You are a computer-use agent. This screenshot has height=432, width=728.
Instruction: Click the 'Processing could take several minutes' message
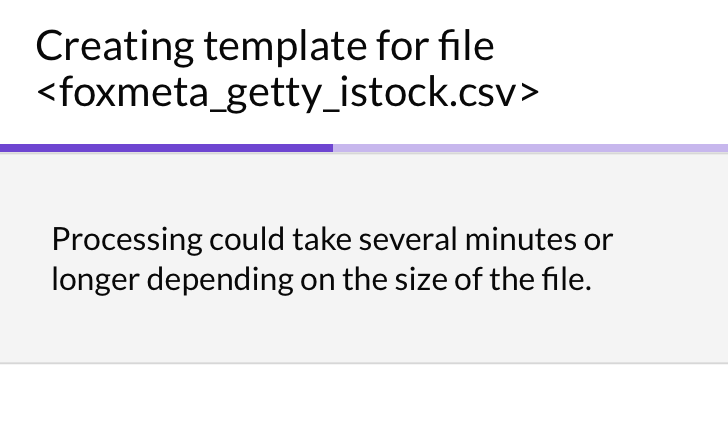331,240
